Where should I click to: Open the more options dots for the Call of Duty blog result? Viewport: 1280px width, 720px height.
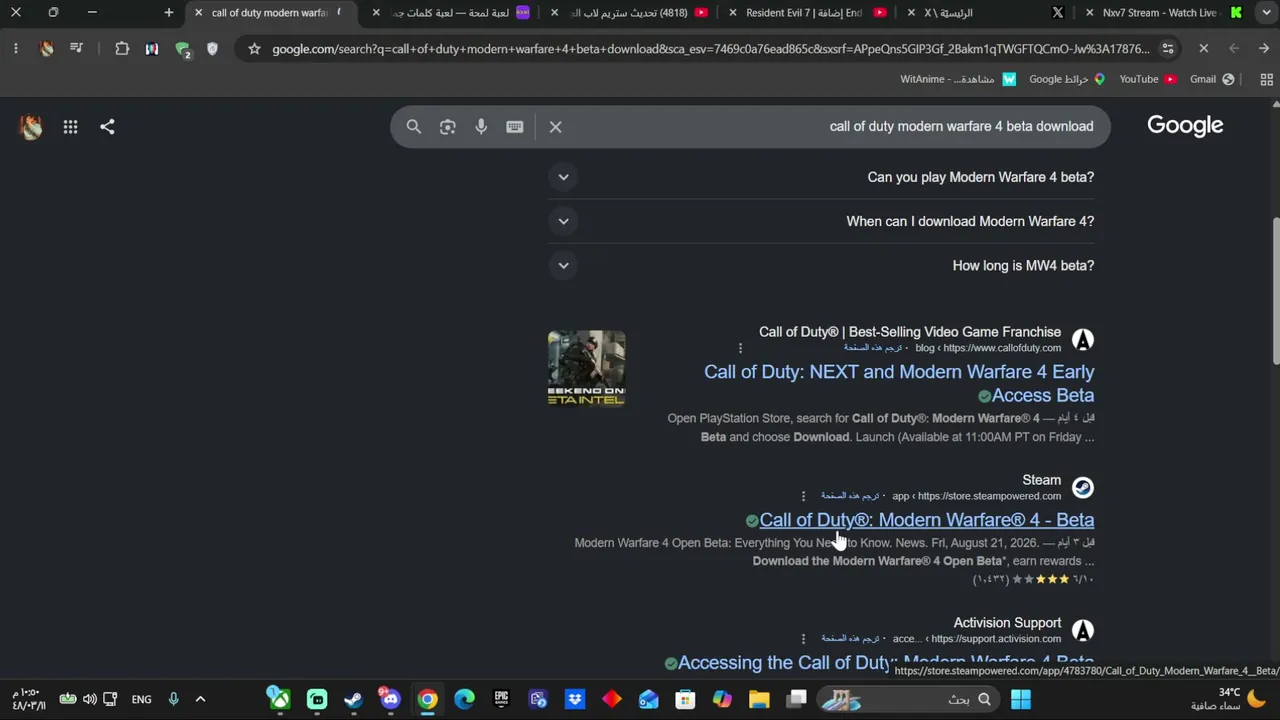(x=740, y=348)
